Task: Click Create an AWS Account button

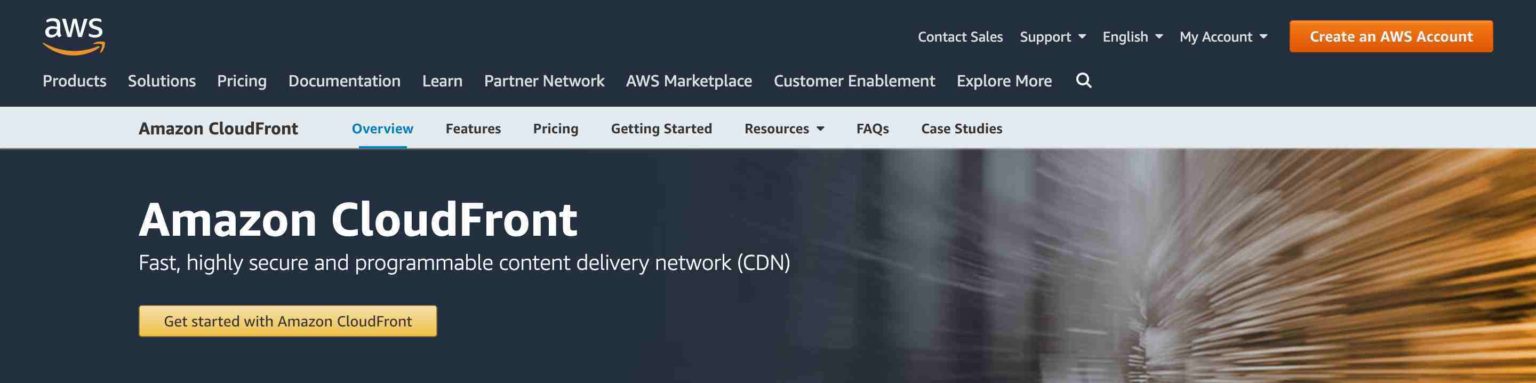Action: tap(1391, 36)
